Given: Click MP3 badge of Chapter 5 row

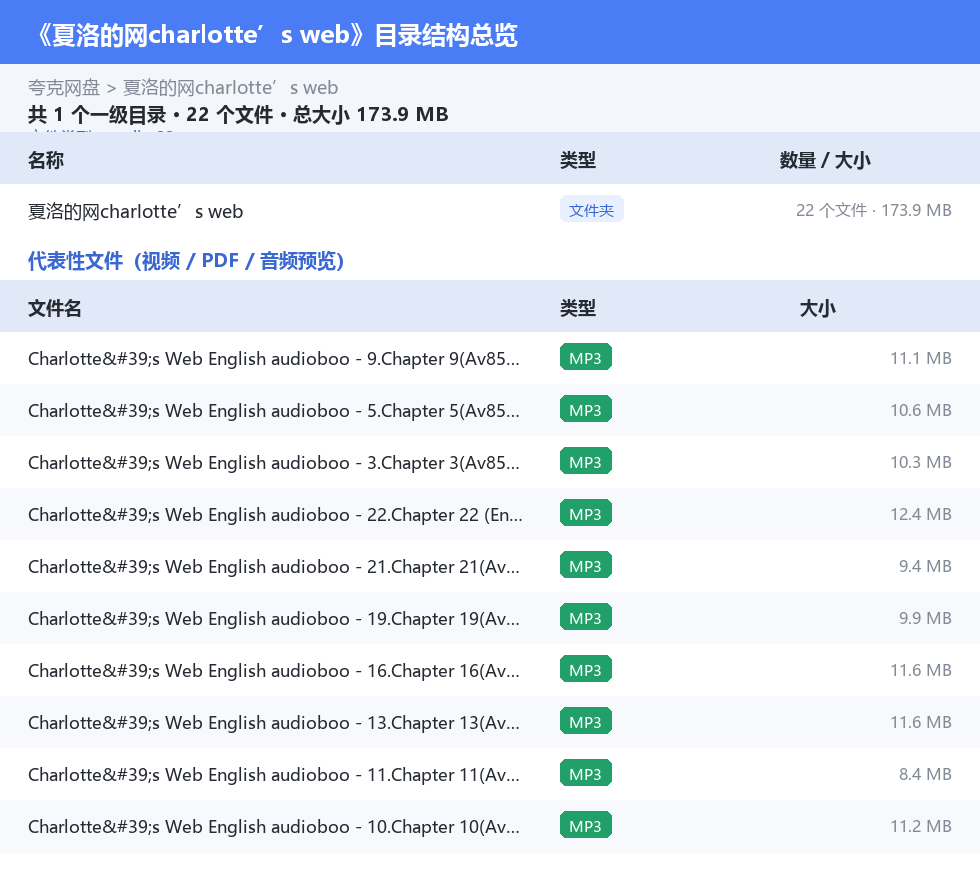Looking at the screenshot, I should click(x=586, y=409).
